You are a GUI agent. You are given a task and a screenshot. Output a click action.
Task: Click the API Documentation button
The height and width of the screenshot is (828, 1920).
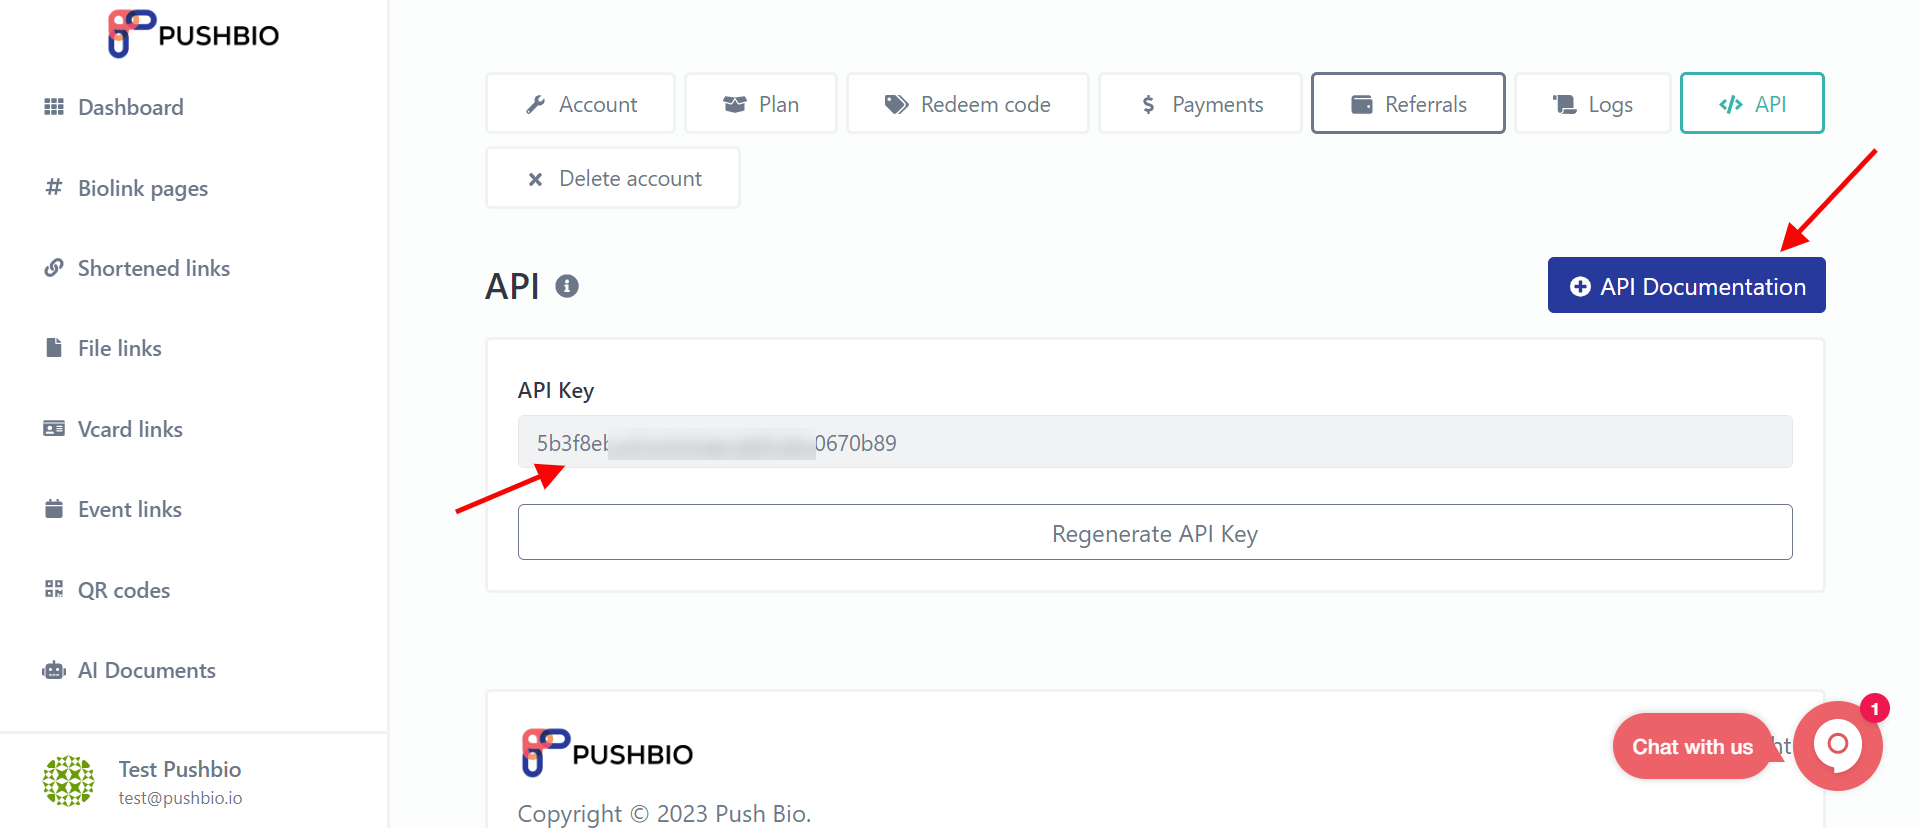(1687, 286)
